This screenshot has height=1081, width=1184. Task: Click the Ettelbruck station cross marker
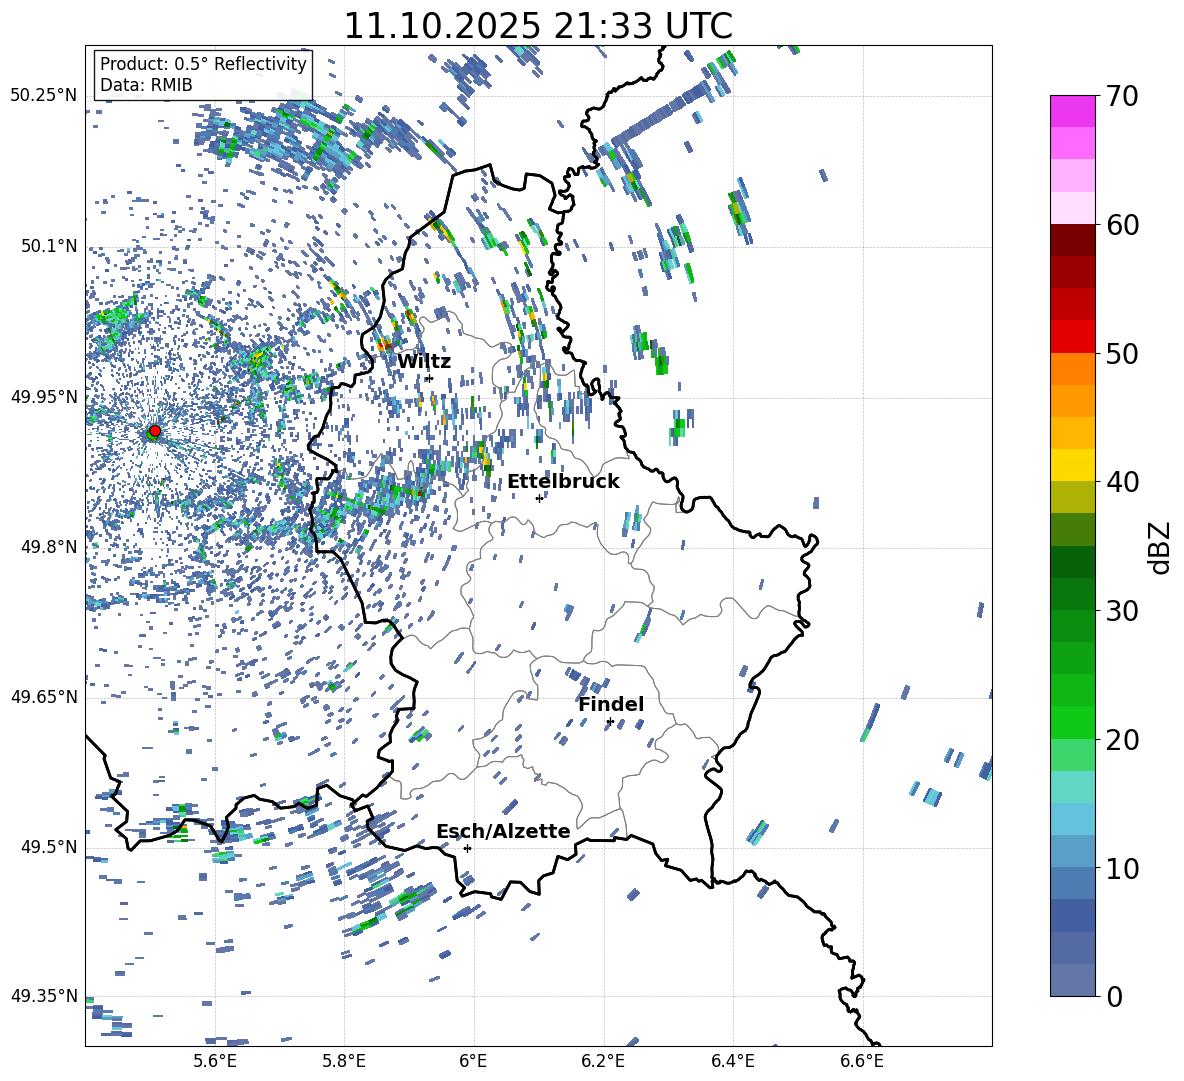point(539,498)
